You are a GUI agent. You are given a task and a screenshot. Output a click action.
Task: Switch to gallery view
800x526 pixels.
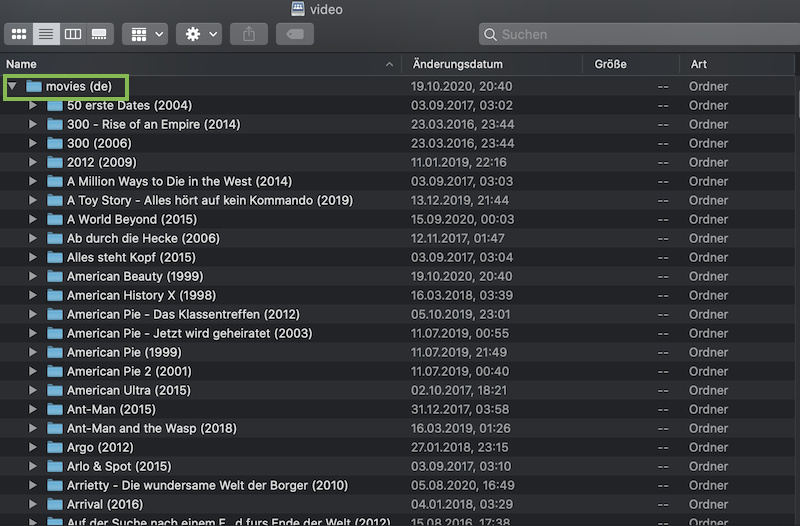click(x=99, y=34)
